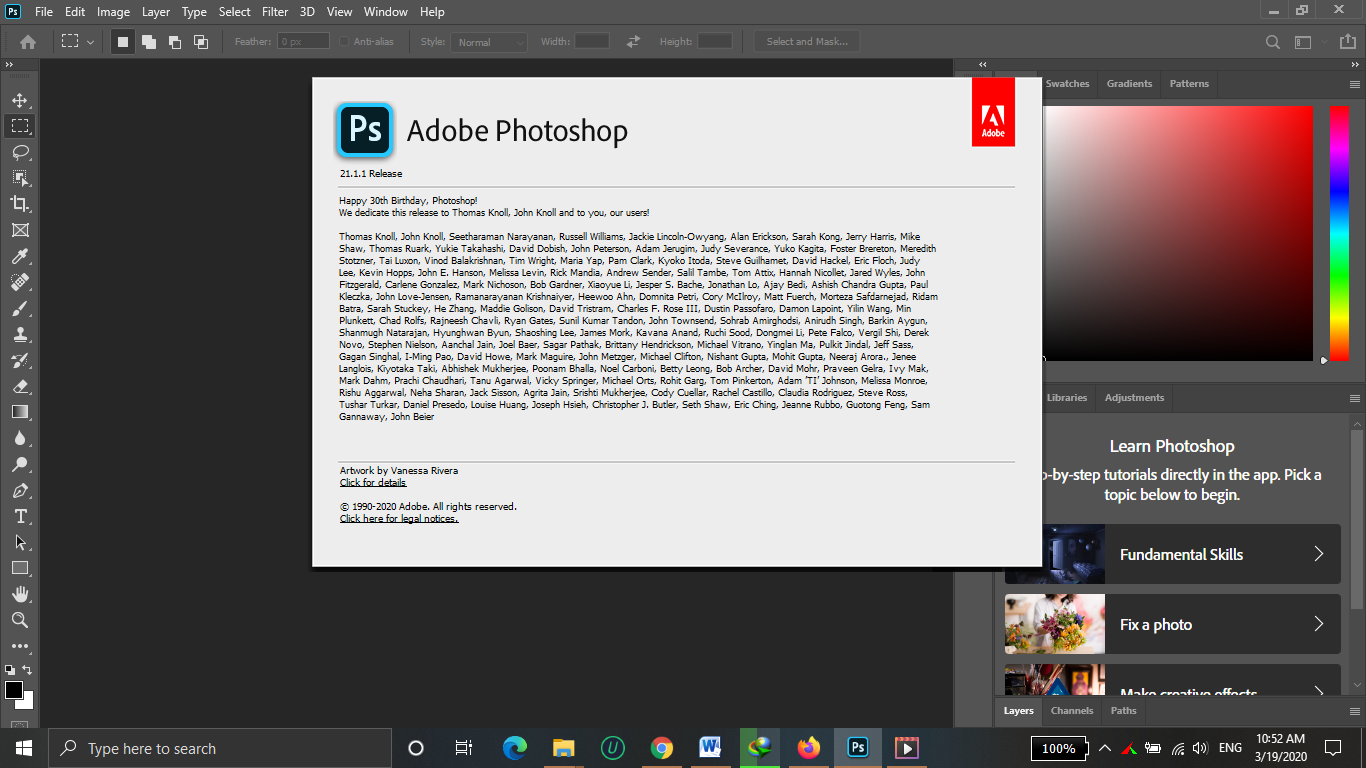Choose Add to selection mode

click(148, 42)
